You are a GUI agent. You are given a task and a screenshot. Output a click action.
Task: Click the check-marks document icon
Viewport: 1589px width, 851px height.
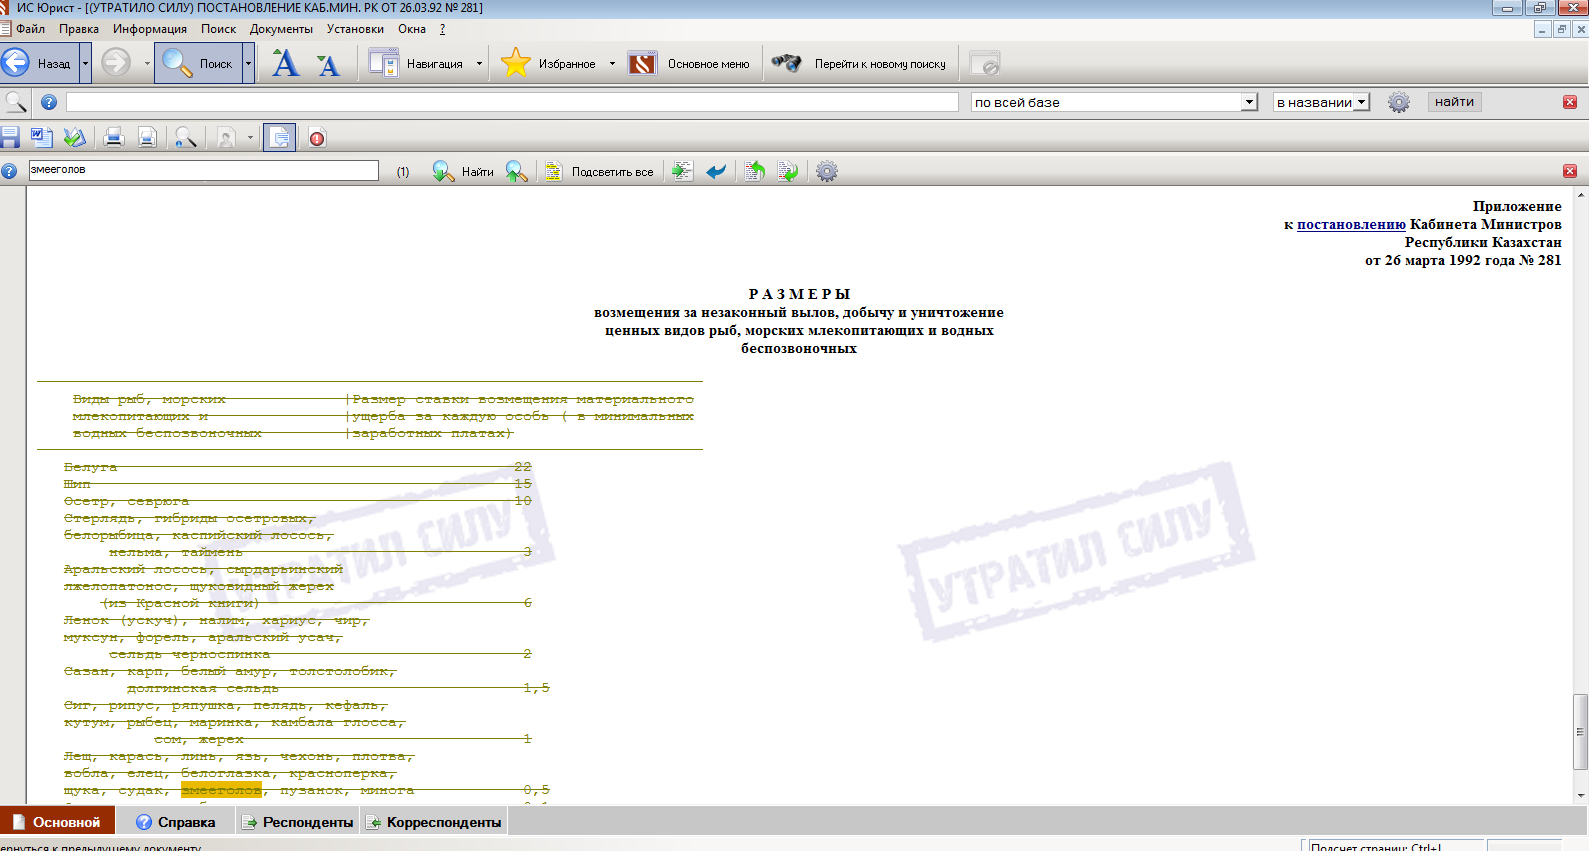click(74, 137)
